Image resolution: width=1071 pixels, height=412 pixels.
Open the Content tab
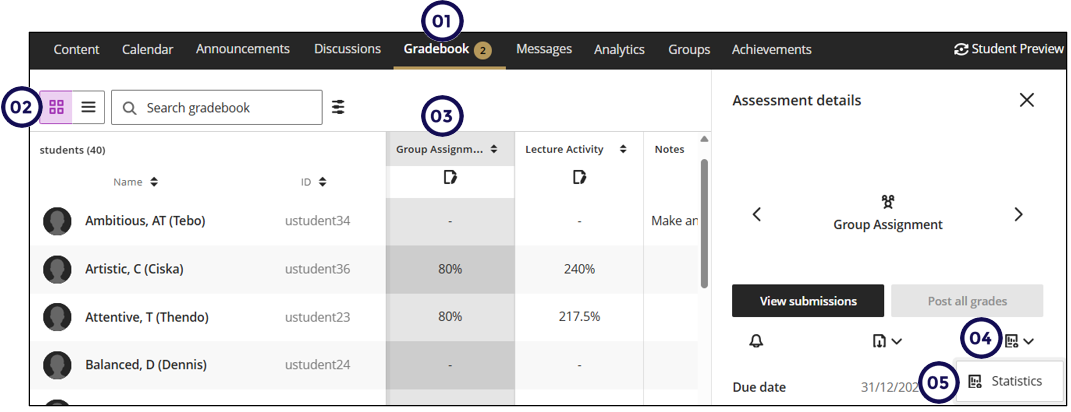coord(76,49)
